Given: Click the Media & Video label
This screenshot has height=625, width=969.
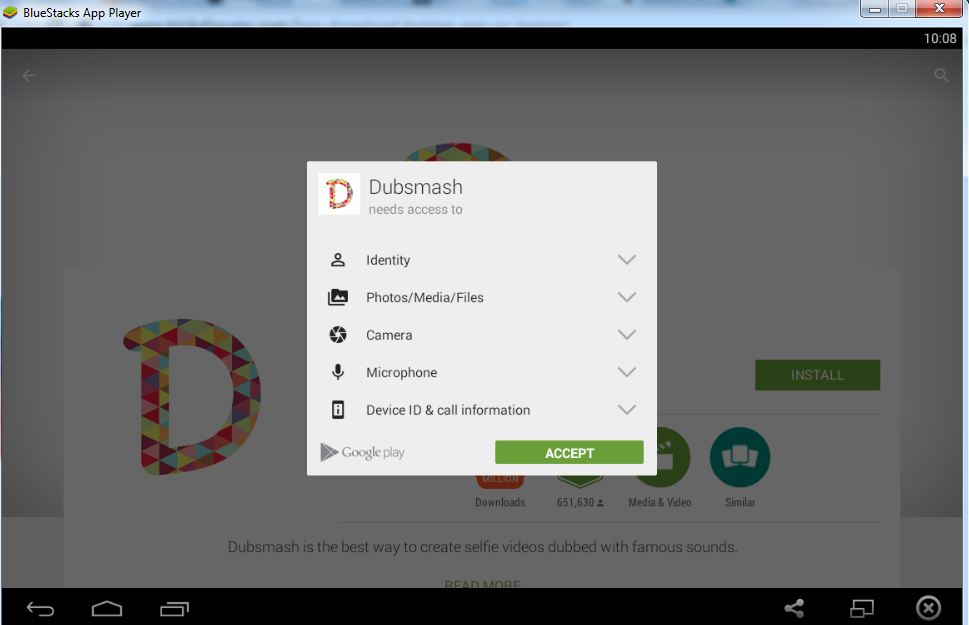Looking at the screenshot, I should click(660, 503).
